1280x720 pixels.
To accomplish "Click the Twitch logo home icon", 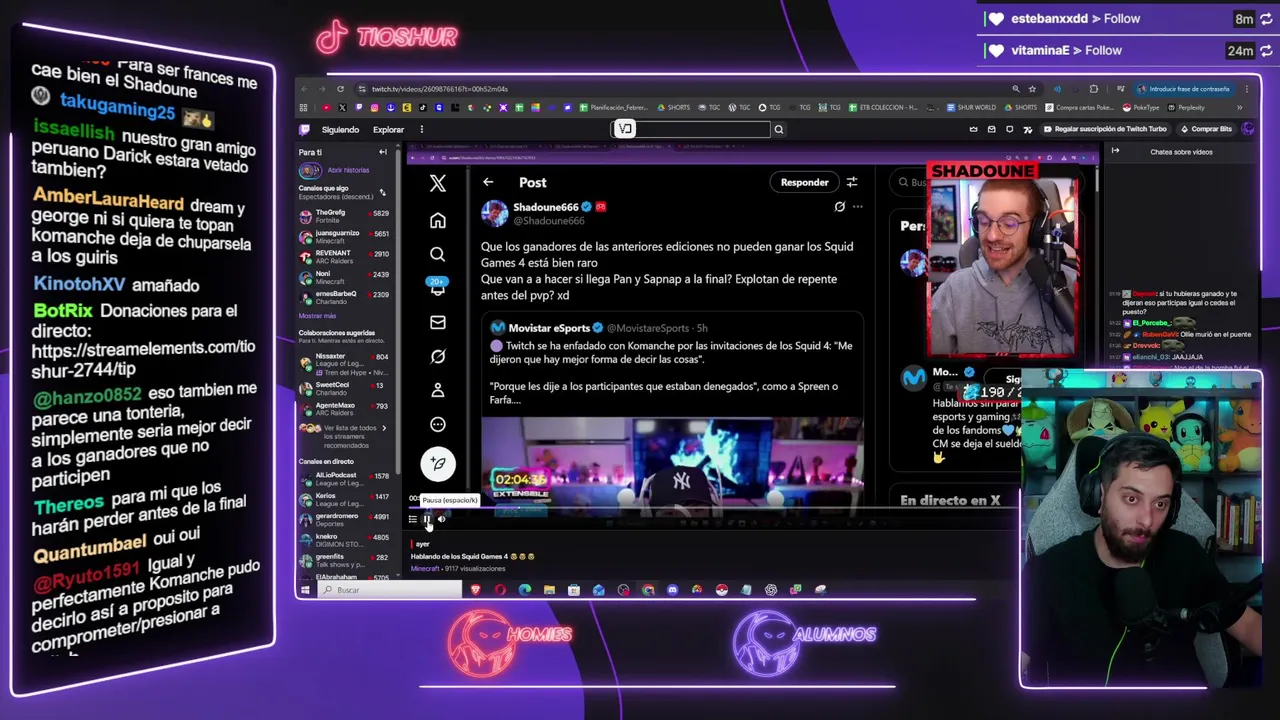I will coord(305,129).
